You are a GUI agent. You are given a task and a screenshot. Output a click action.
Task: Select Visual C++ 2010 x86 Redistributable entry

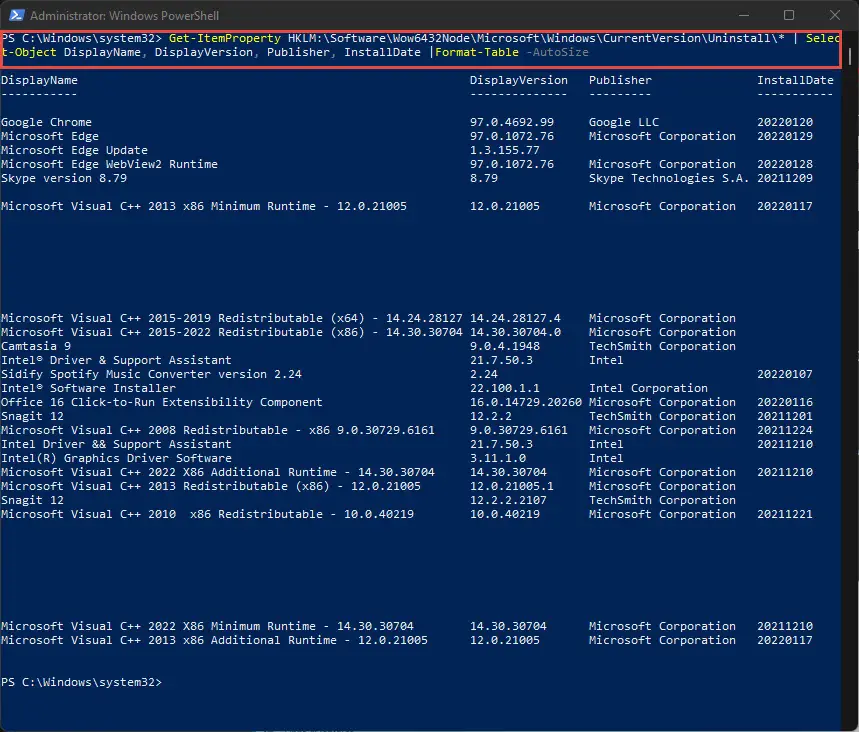(x=207, y=514)
